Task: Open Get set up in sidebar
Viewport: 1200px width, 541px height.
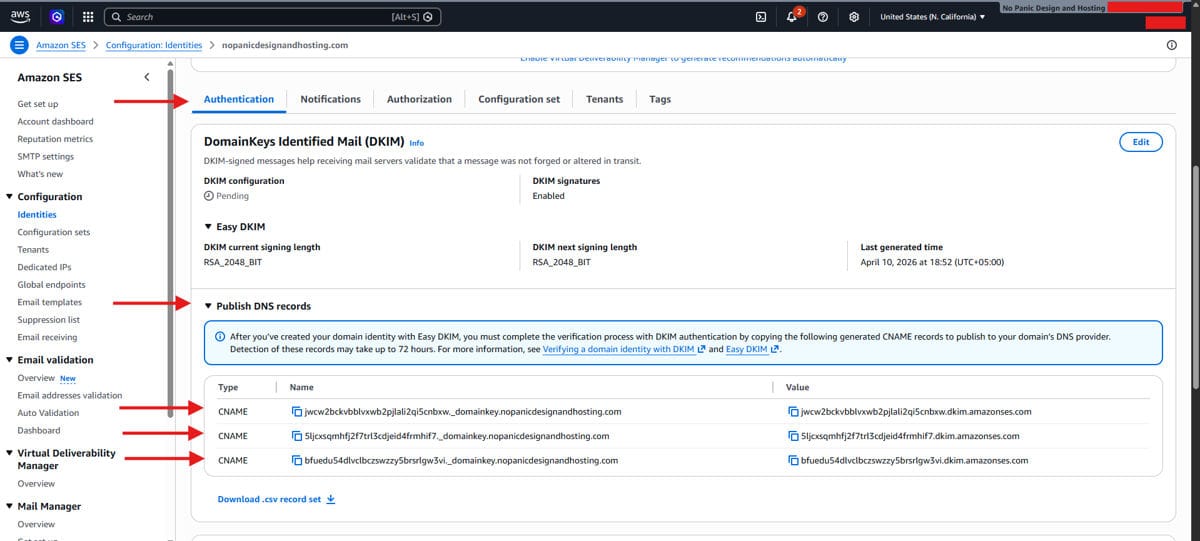Action: pyautogui.click(x=38, y=104)
